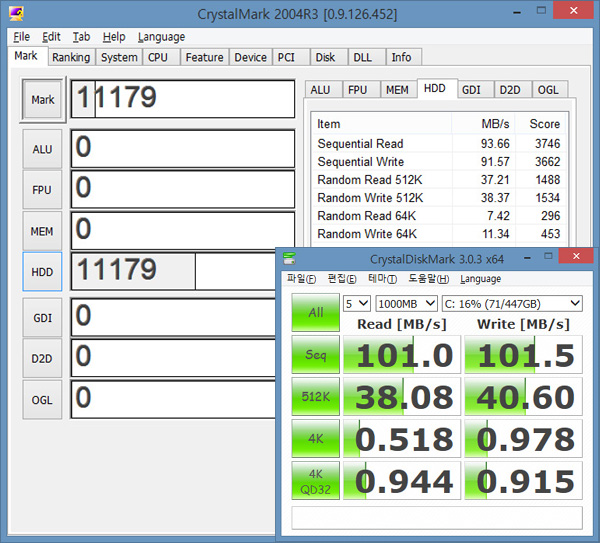The height and width of the screenshot is (543, 600).
Task: Select the Sequential Write row
Action: coord(439,161)
